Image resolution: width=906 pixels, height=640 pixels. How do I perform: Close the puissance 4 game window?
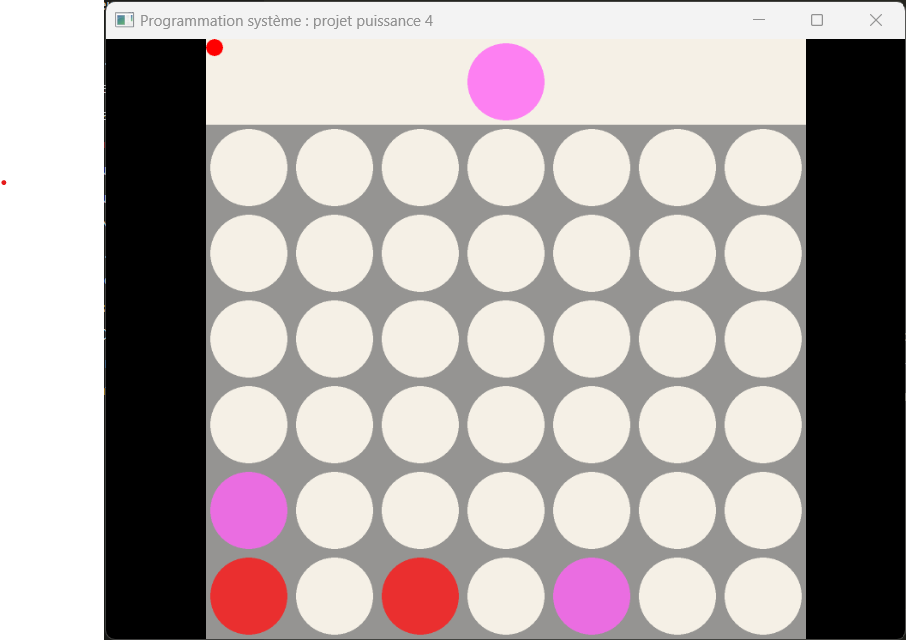[x=875, y=20]
